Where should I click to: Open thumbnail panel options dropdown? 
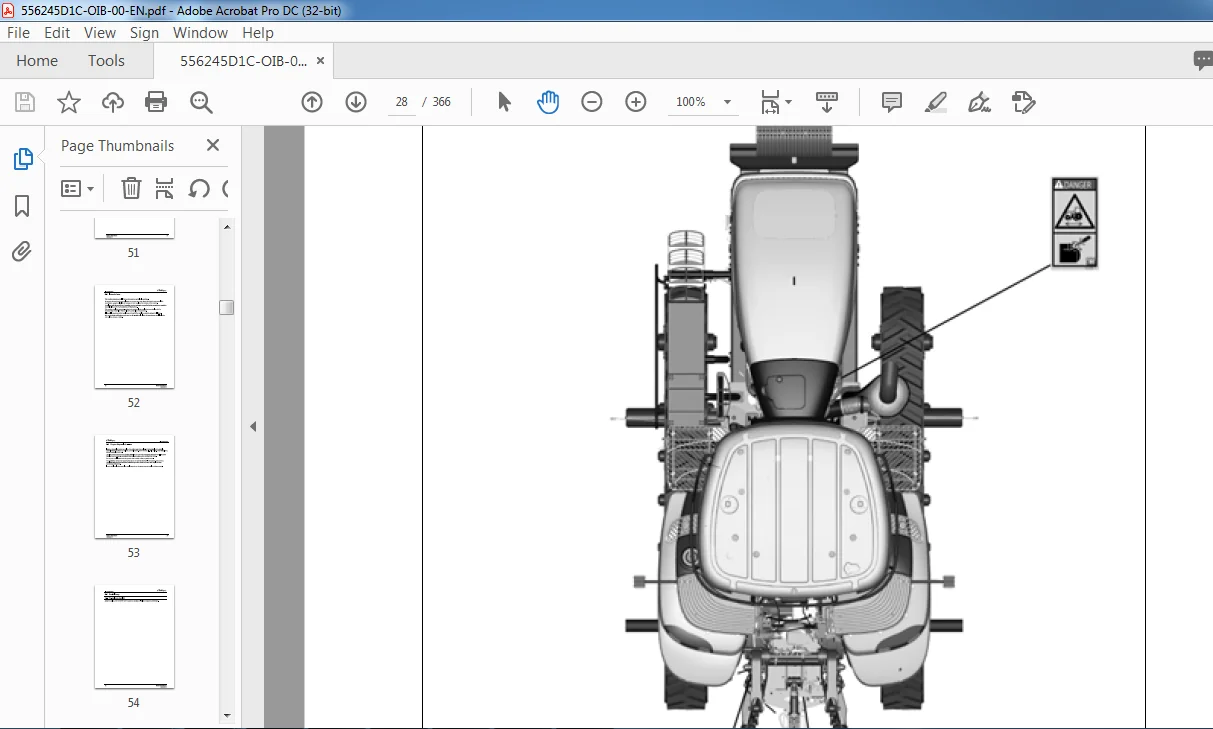click(78, 188)
